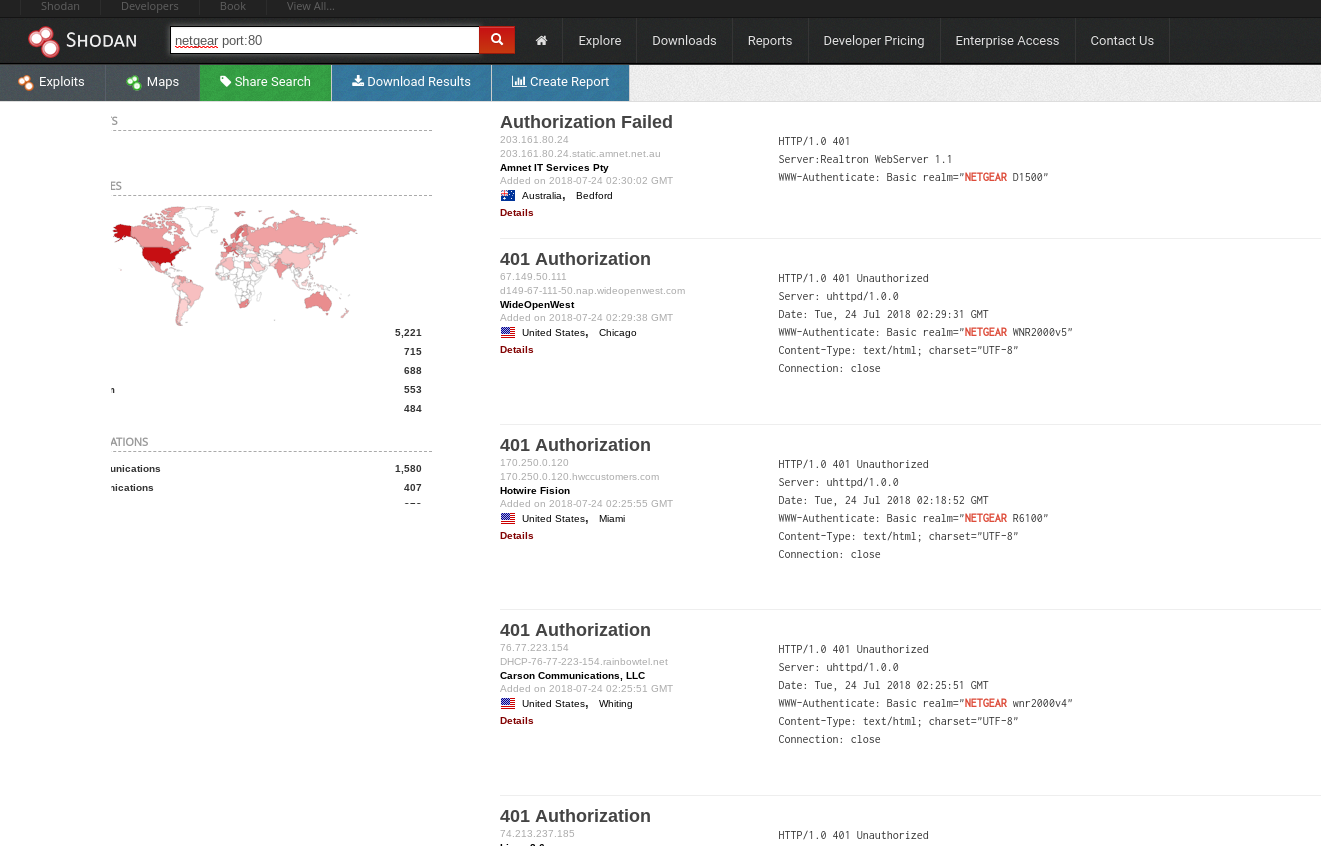This screenshot has height=846, width=1321.
Task: Click IP address 74.213.237.185
Action: click(537, 834)
